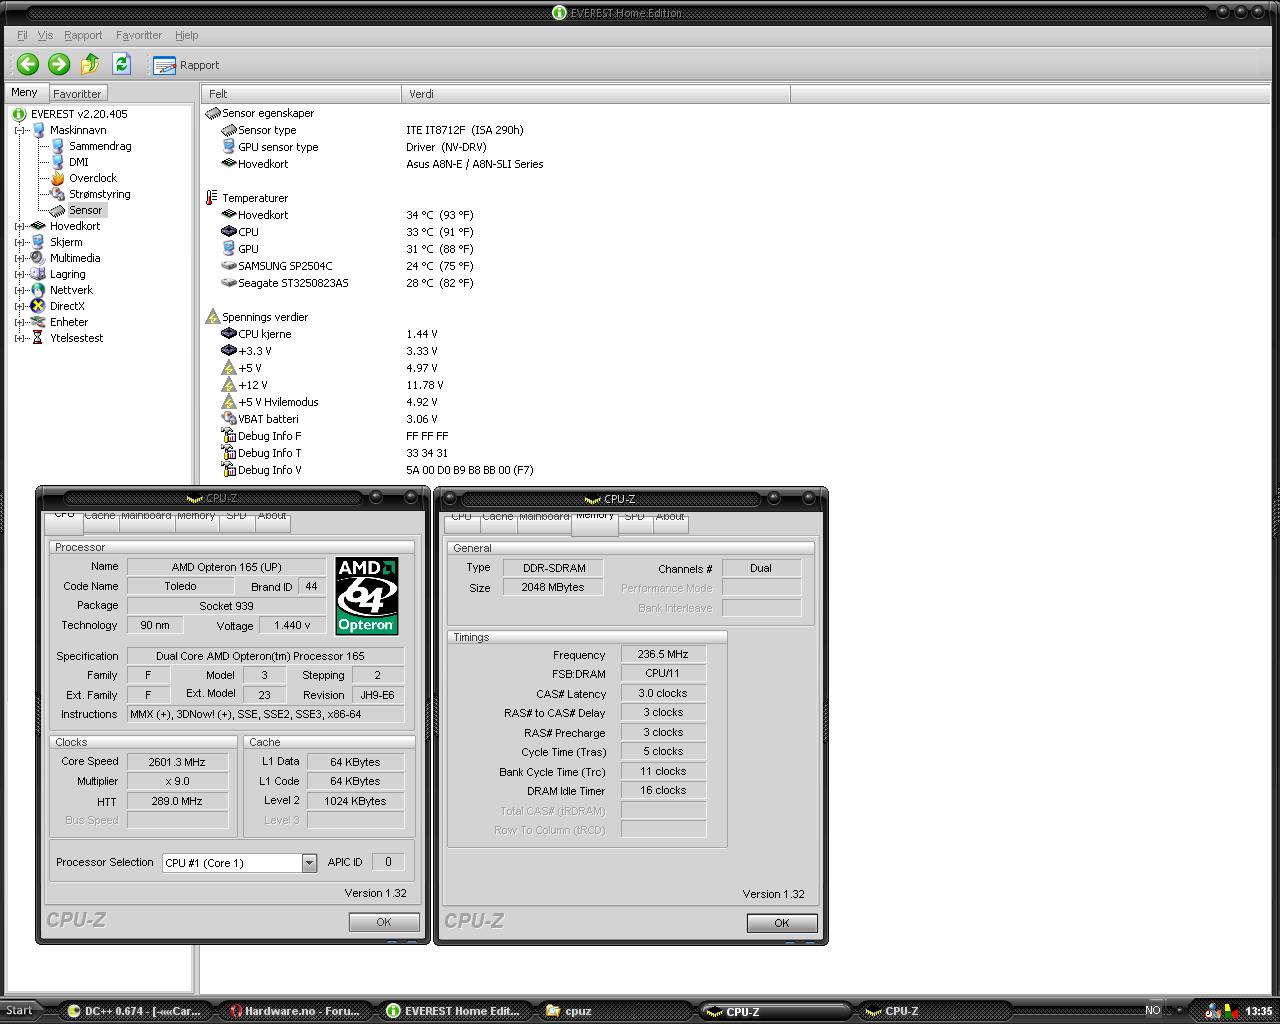The width and height of the screenshot is (1280, 1024).
Task: Expand the Multimedia tree node
Action: [19, 258]
